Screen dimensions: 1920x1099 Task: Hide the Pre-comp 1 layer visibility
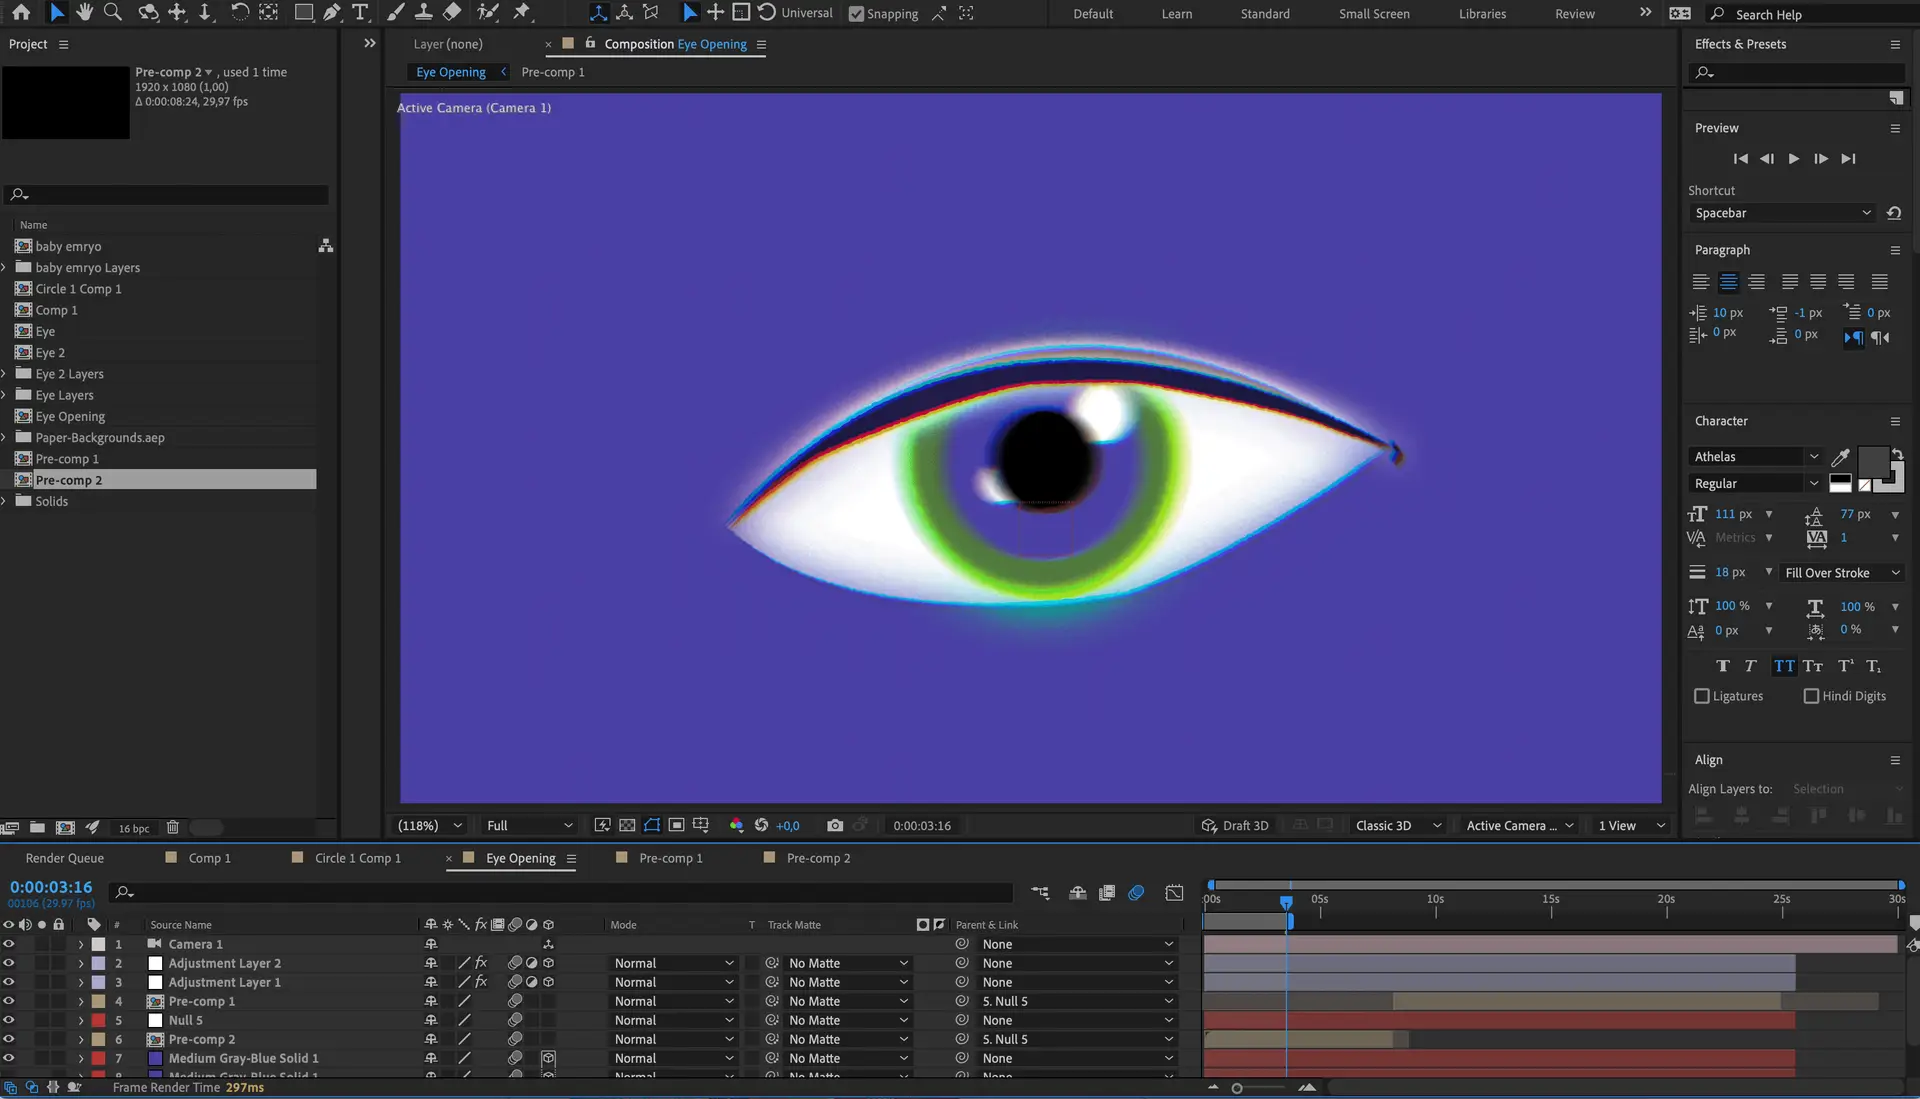[x=9, y=1001]
